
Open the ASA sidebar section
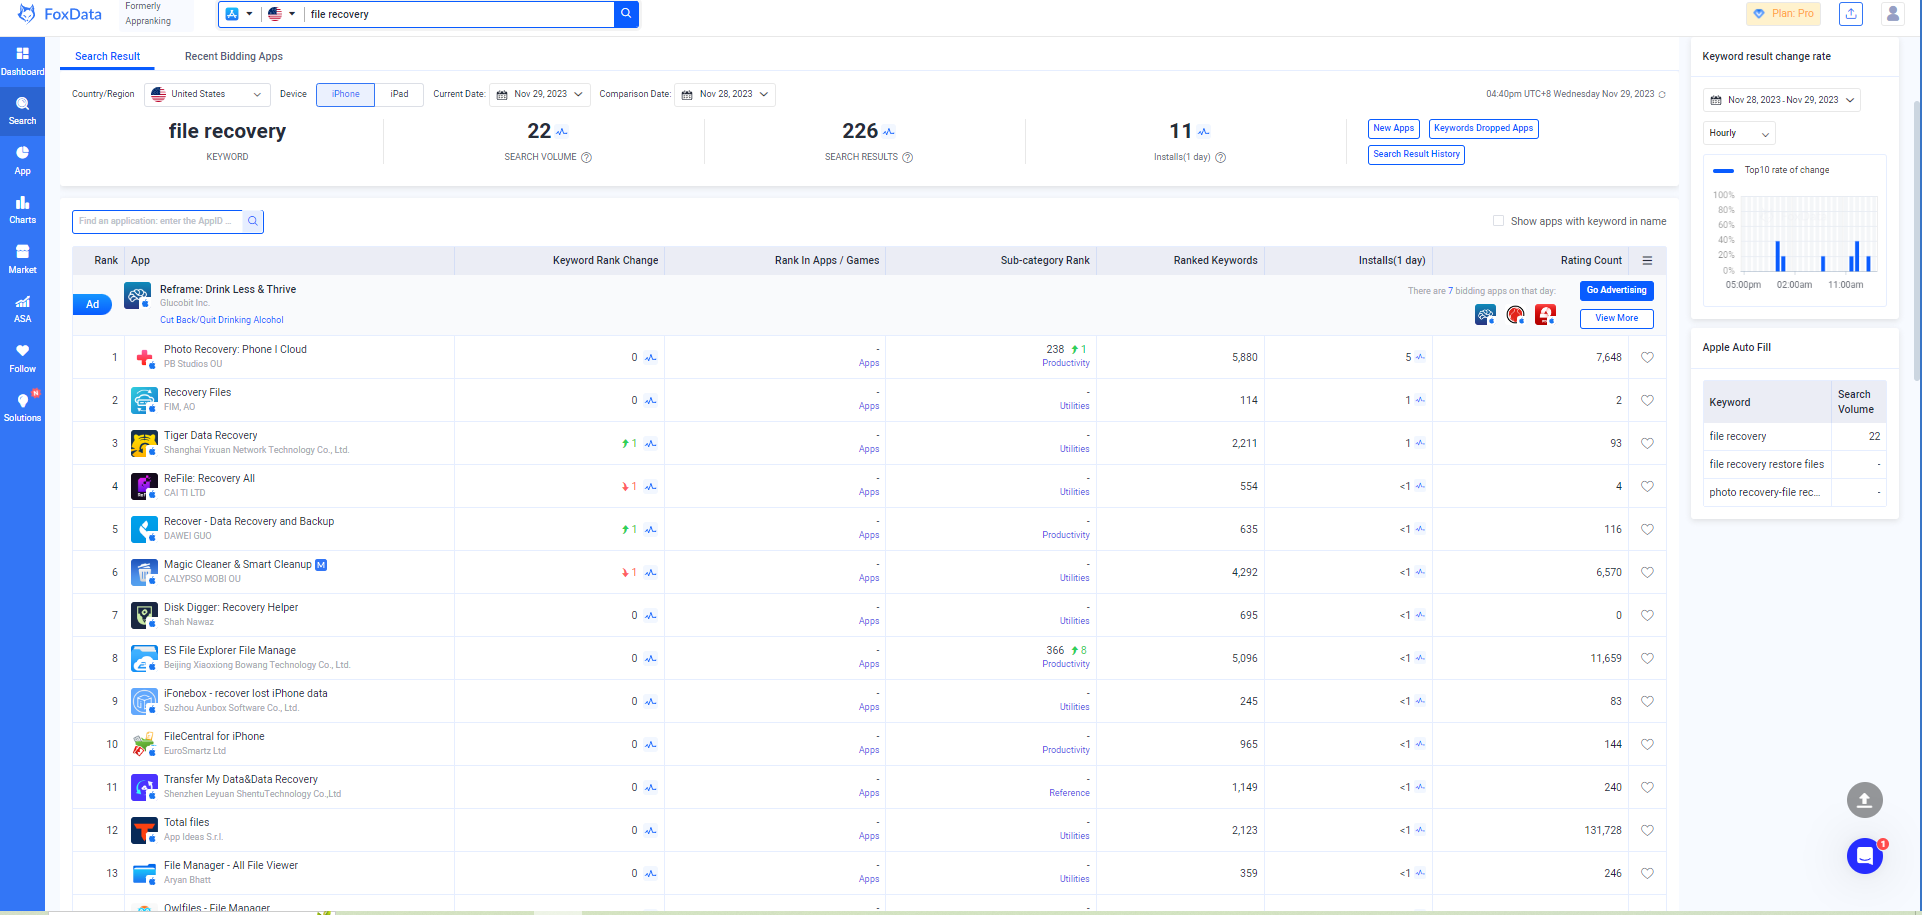click(x=22, y=308)
